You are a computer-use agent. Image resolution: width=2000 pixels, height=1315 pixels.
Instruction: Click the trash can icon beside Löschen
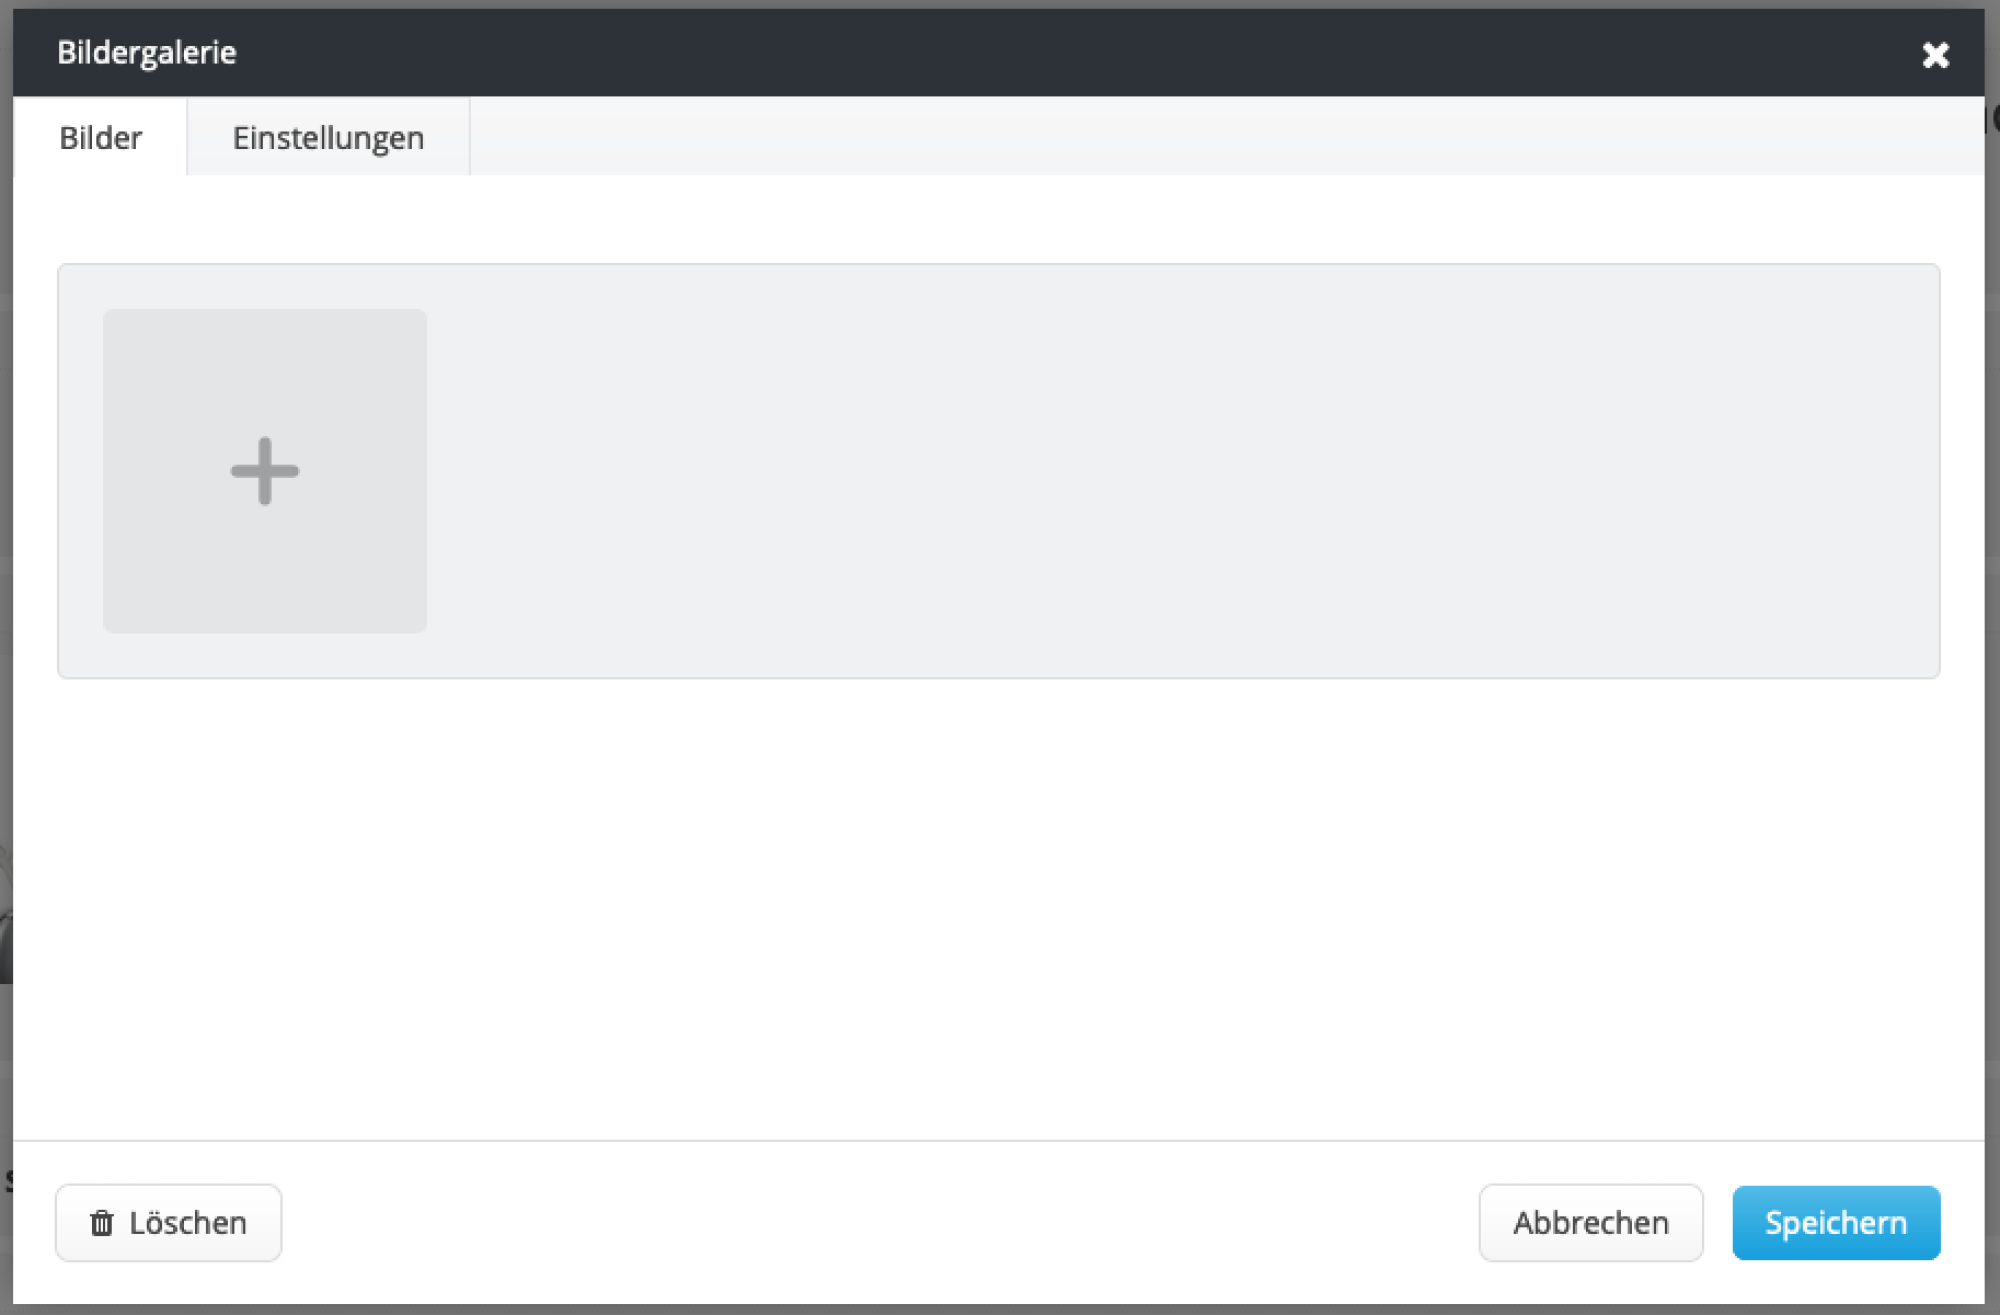pyautogui.click(x=102, y=1222)
